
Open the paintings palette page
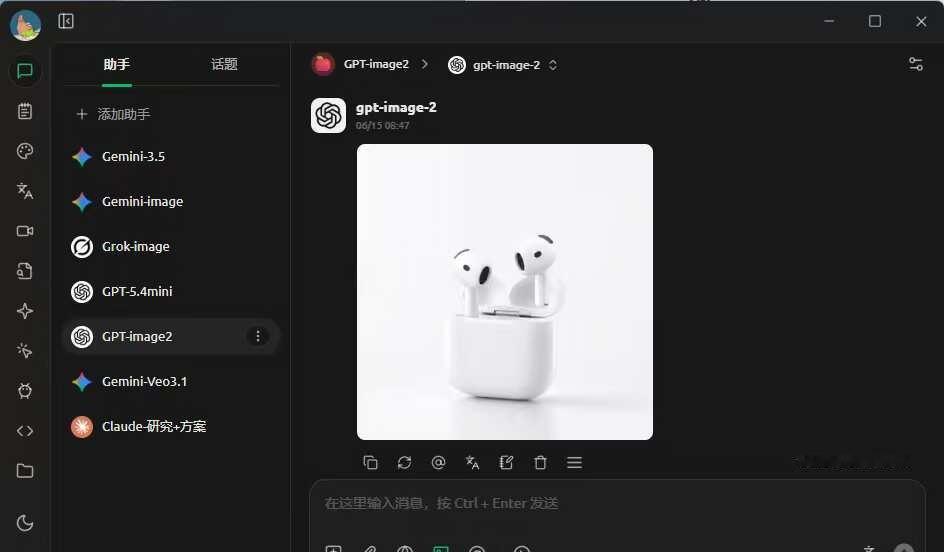(x=25, y=151)
